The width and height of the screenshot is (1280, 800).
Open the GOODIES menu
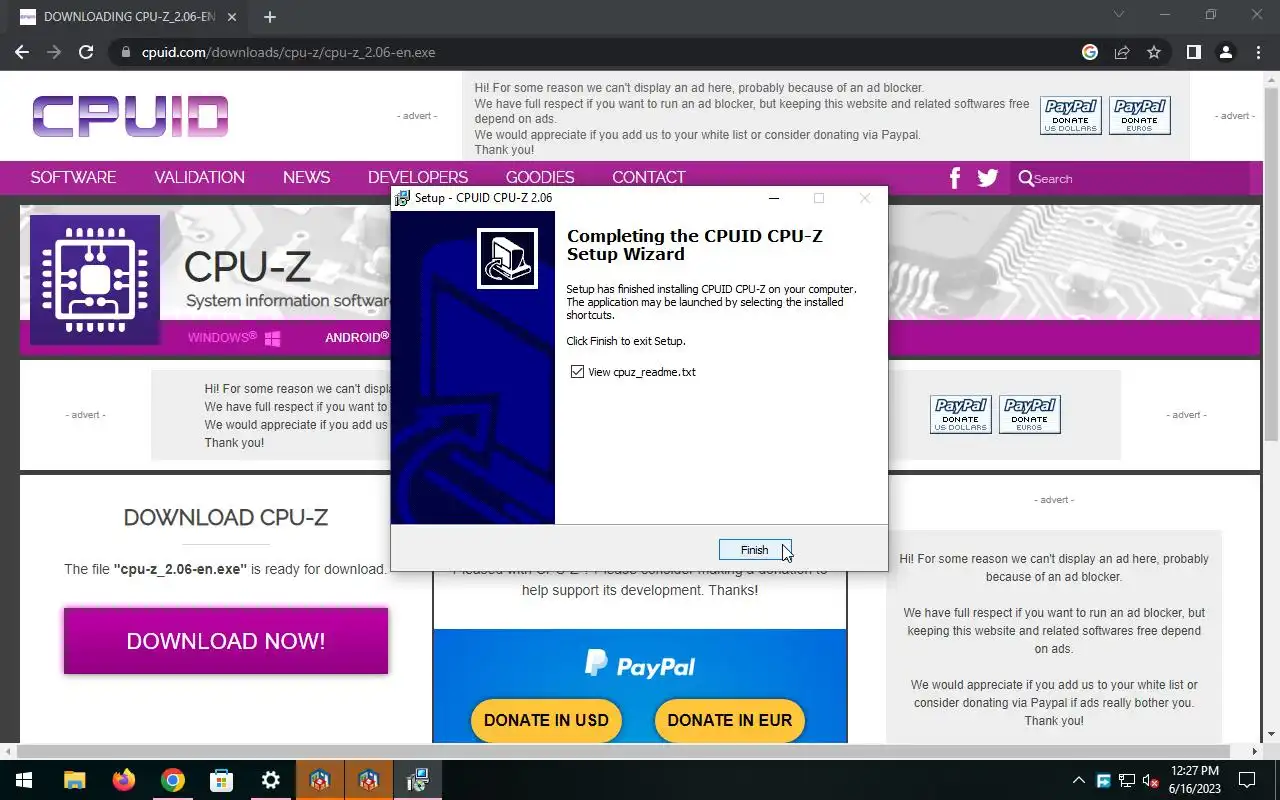coord(540,177)
